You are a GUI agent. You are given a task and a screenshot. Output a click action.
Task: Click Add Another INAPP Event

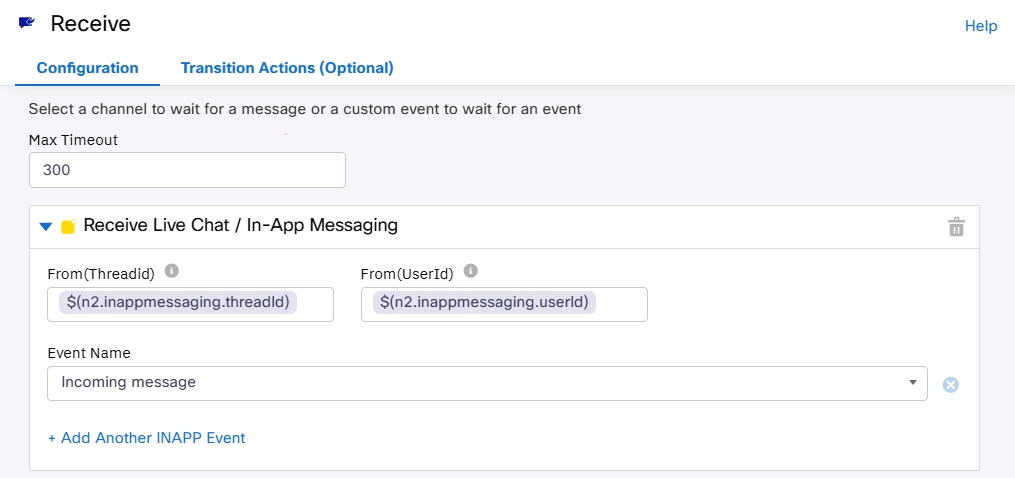(x=146, y=438)
